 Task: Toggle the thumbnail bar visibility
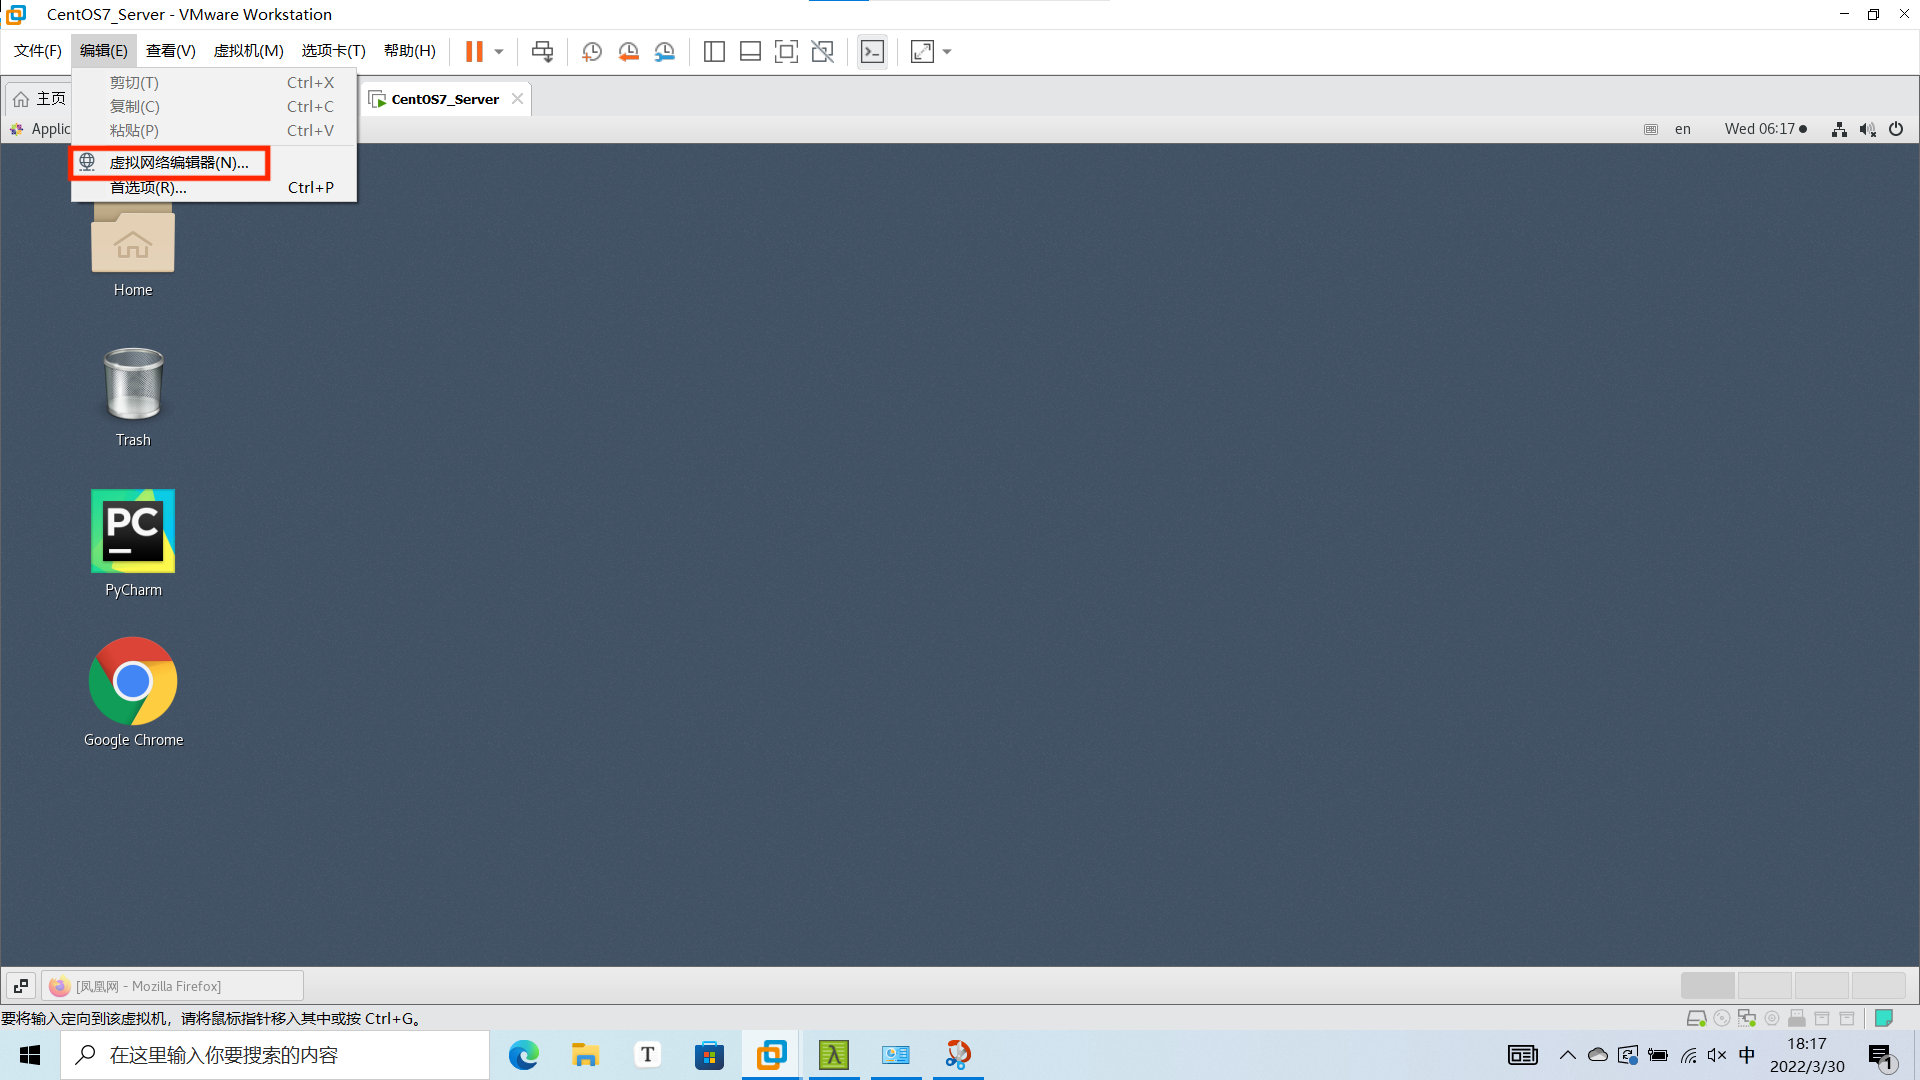(x=750, y=51)
